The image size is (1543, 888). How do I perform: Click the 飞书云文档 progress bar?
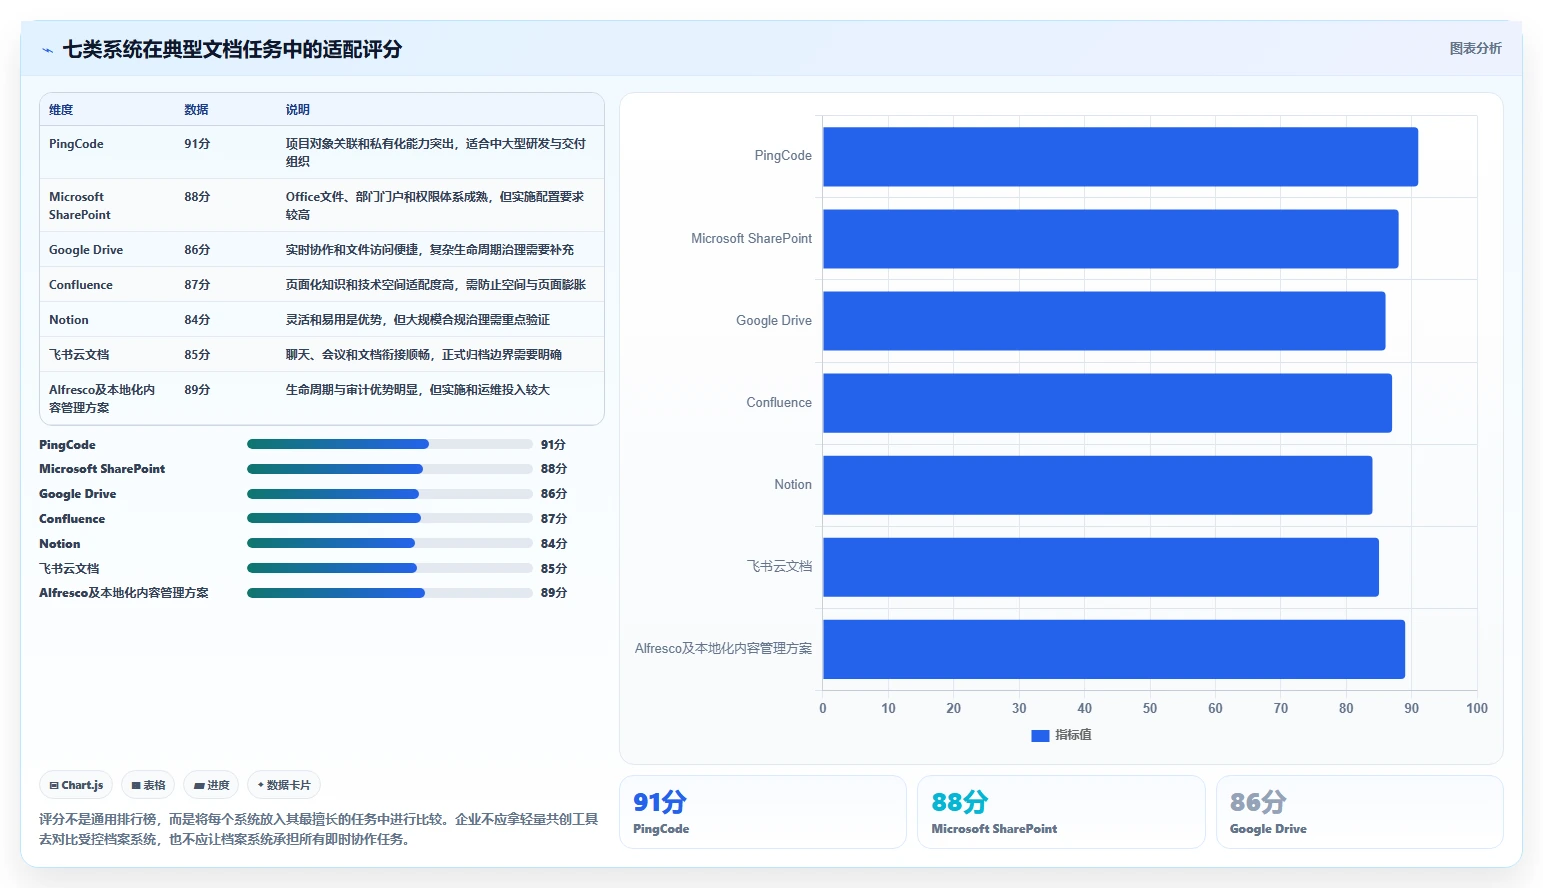[390, 568]
